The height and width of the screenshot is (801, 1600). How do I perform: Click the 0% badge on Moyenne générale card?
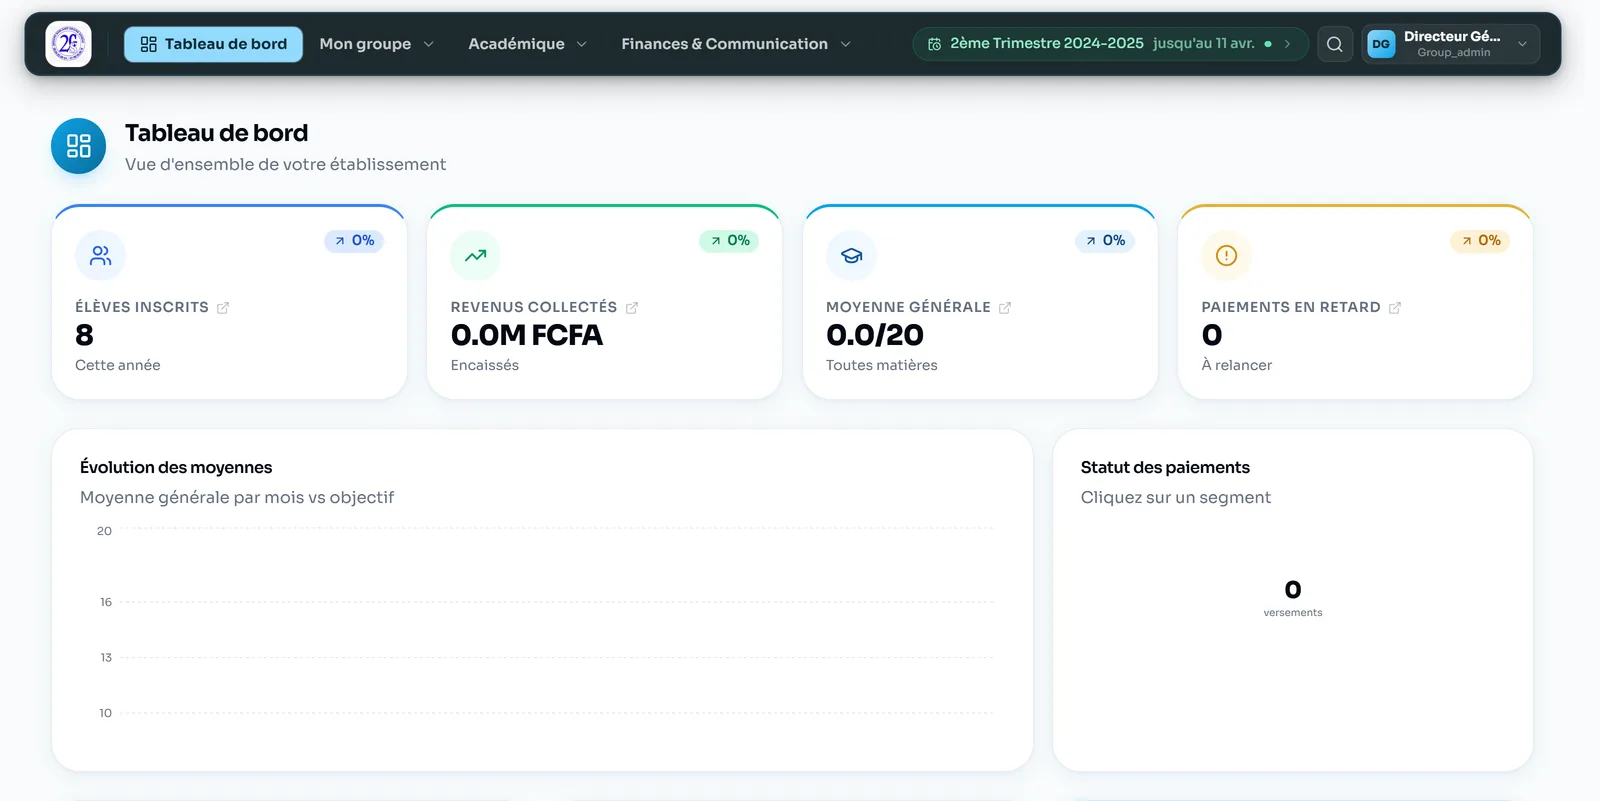click(x=1105, y=241)
